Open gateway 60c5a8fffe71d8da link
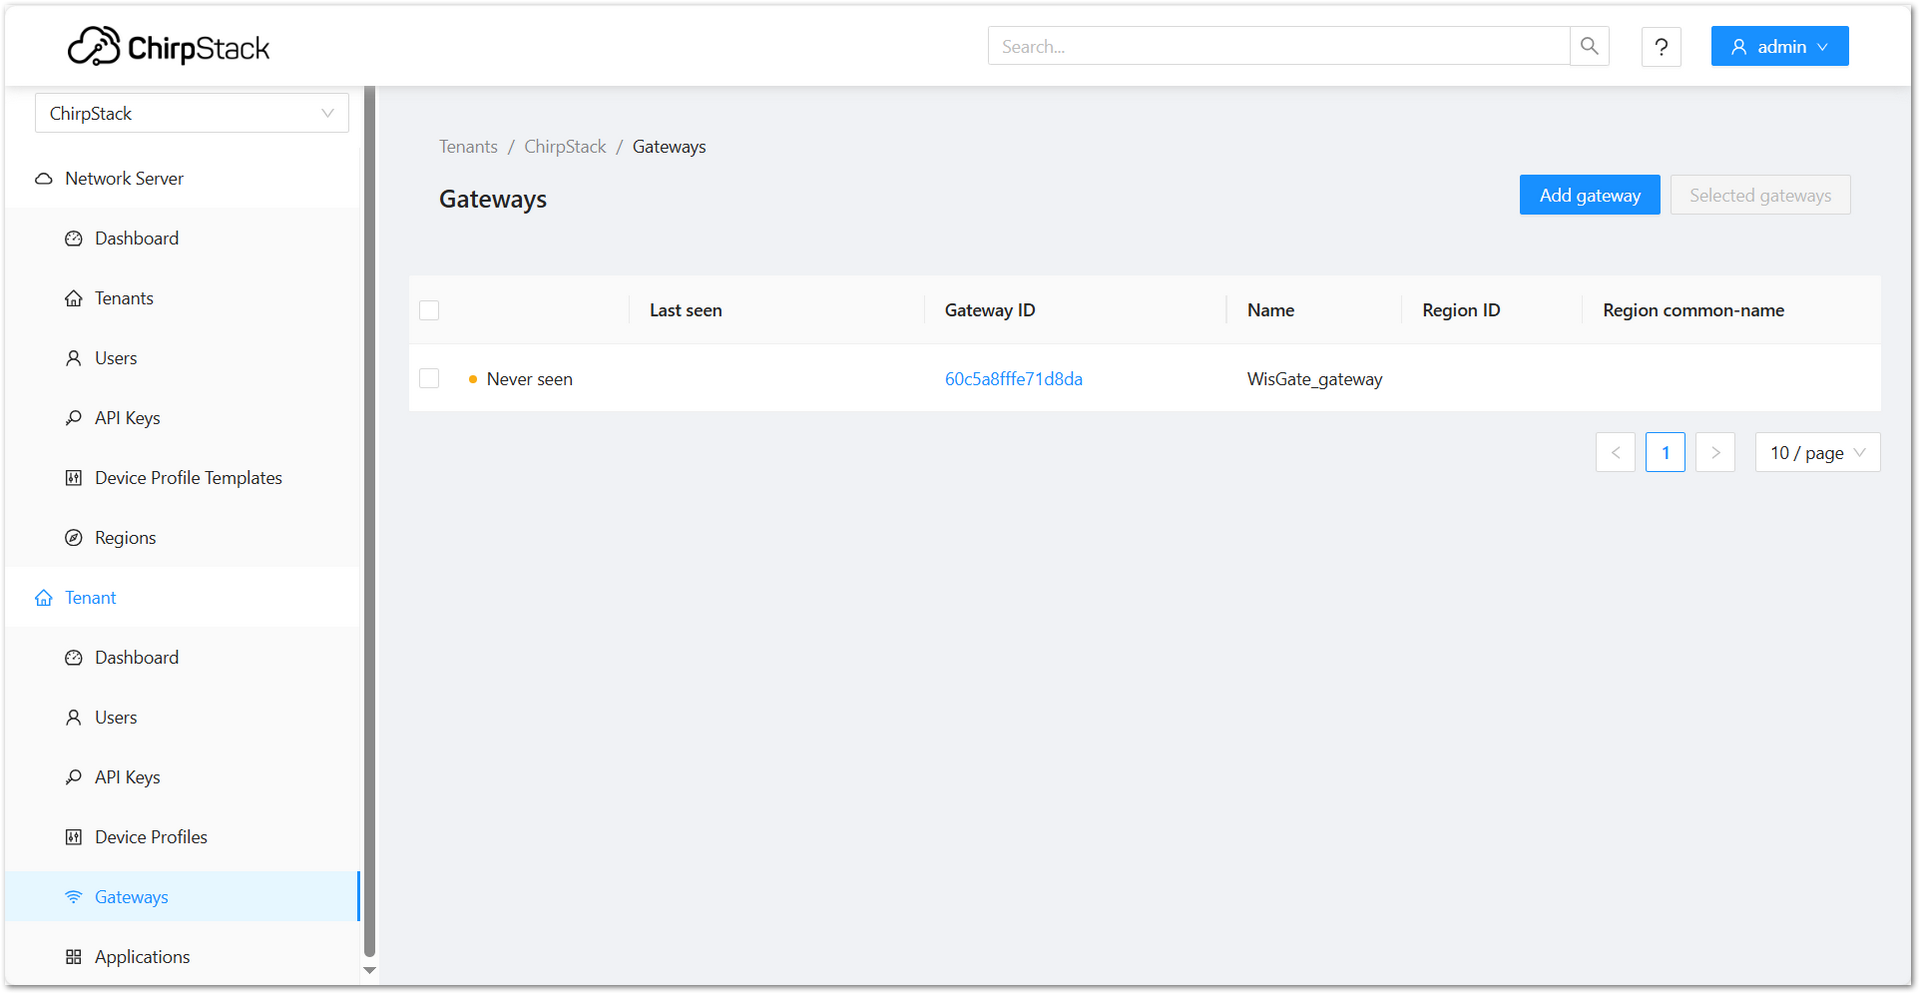This screenshot has width=1920, height=994. point(1013,379)
